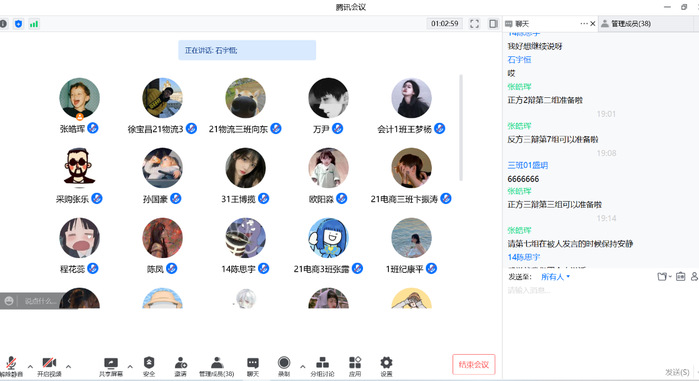
Task: Open the 聊天 chat icon in the bottom toolbar
Action: pyautogui.click(x=253, y=367)
